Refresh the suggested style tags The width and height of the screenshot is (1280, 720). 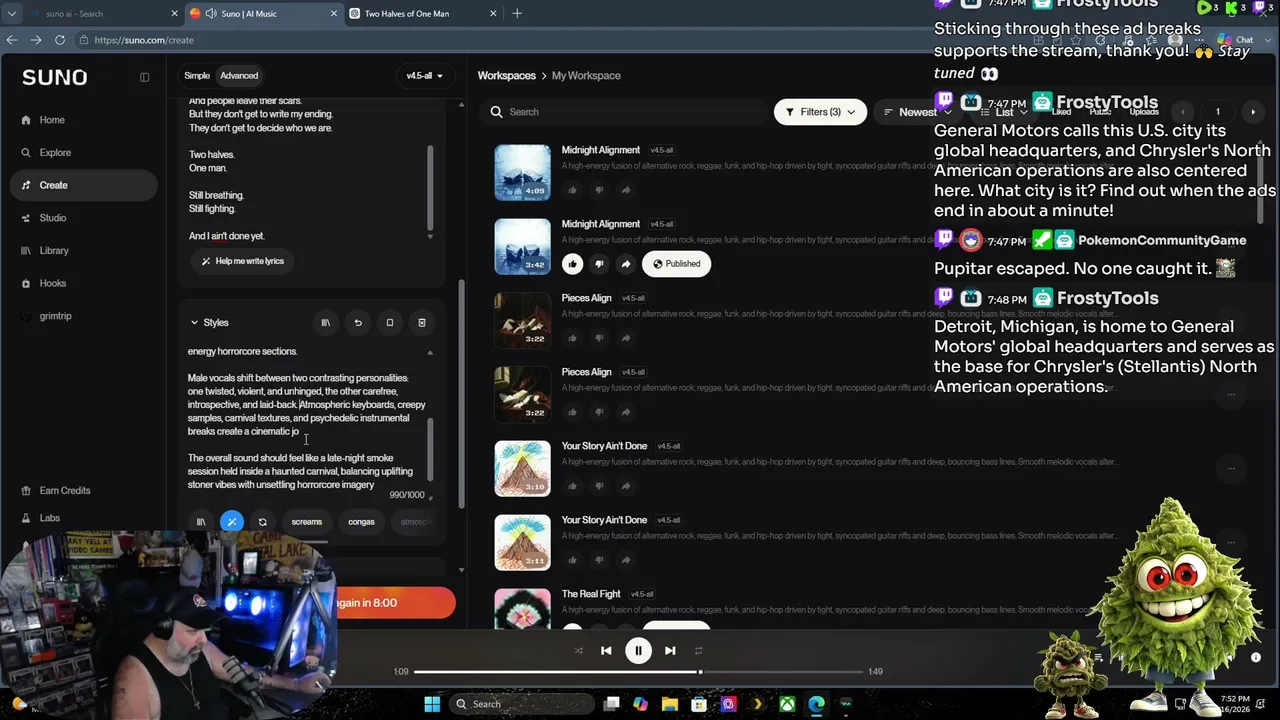pyautogui.click(x=262, y=522)
